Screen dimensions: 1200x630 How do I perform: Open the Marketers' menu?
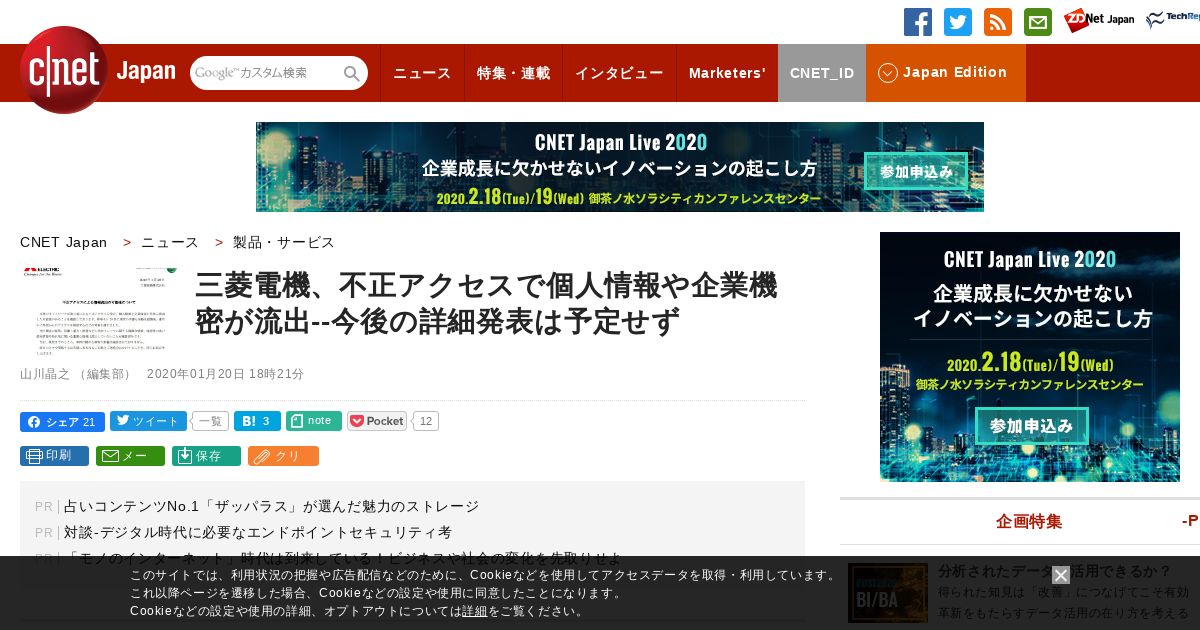click(x=727, y=73)
